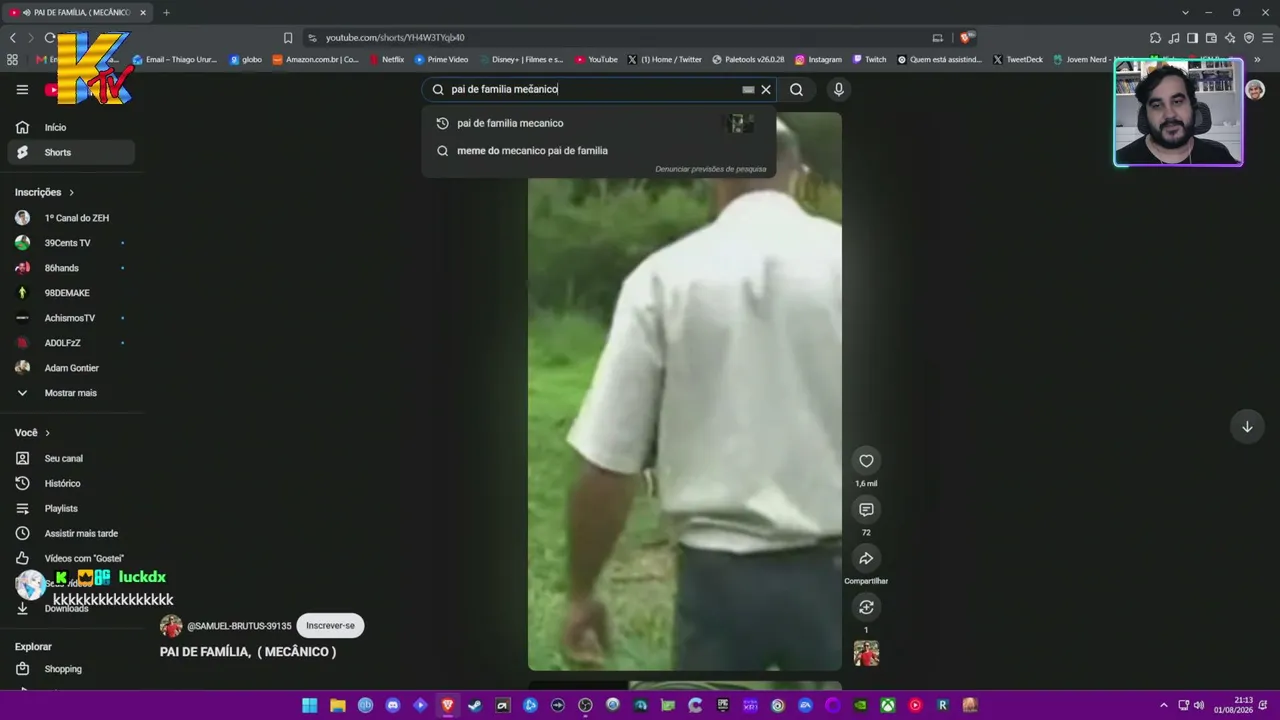Click the browser back arrow
This screenshot has height=720, width=1280.
tap(13, 38)
